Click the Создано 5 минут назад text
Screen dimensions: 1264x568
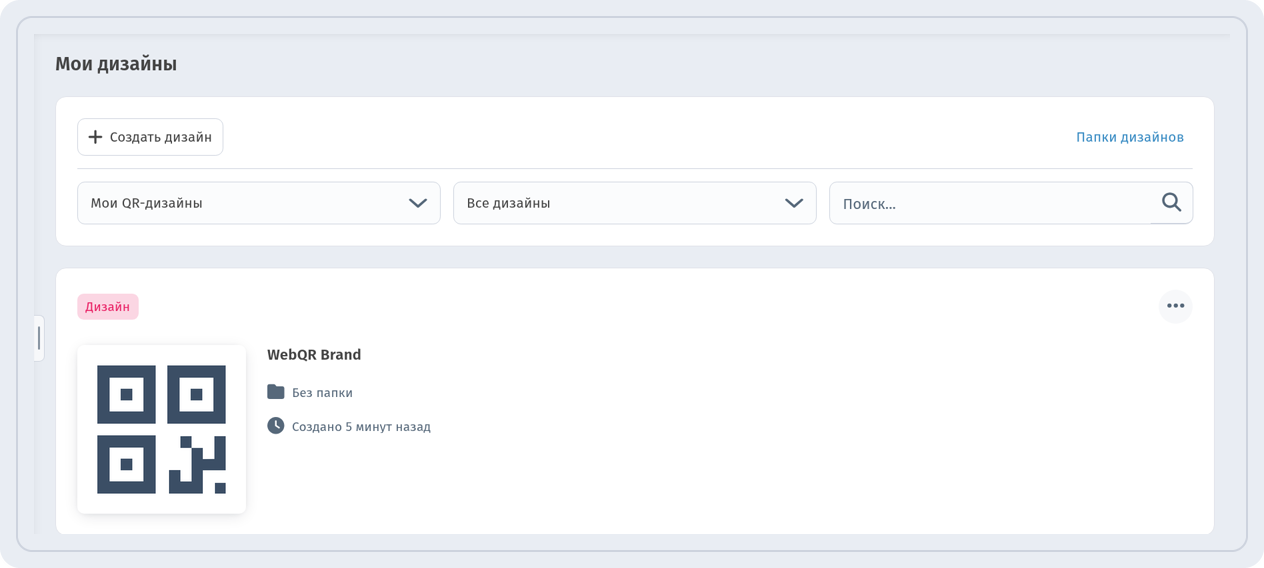(x=361, y=427)
